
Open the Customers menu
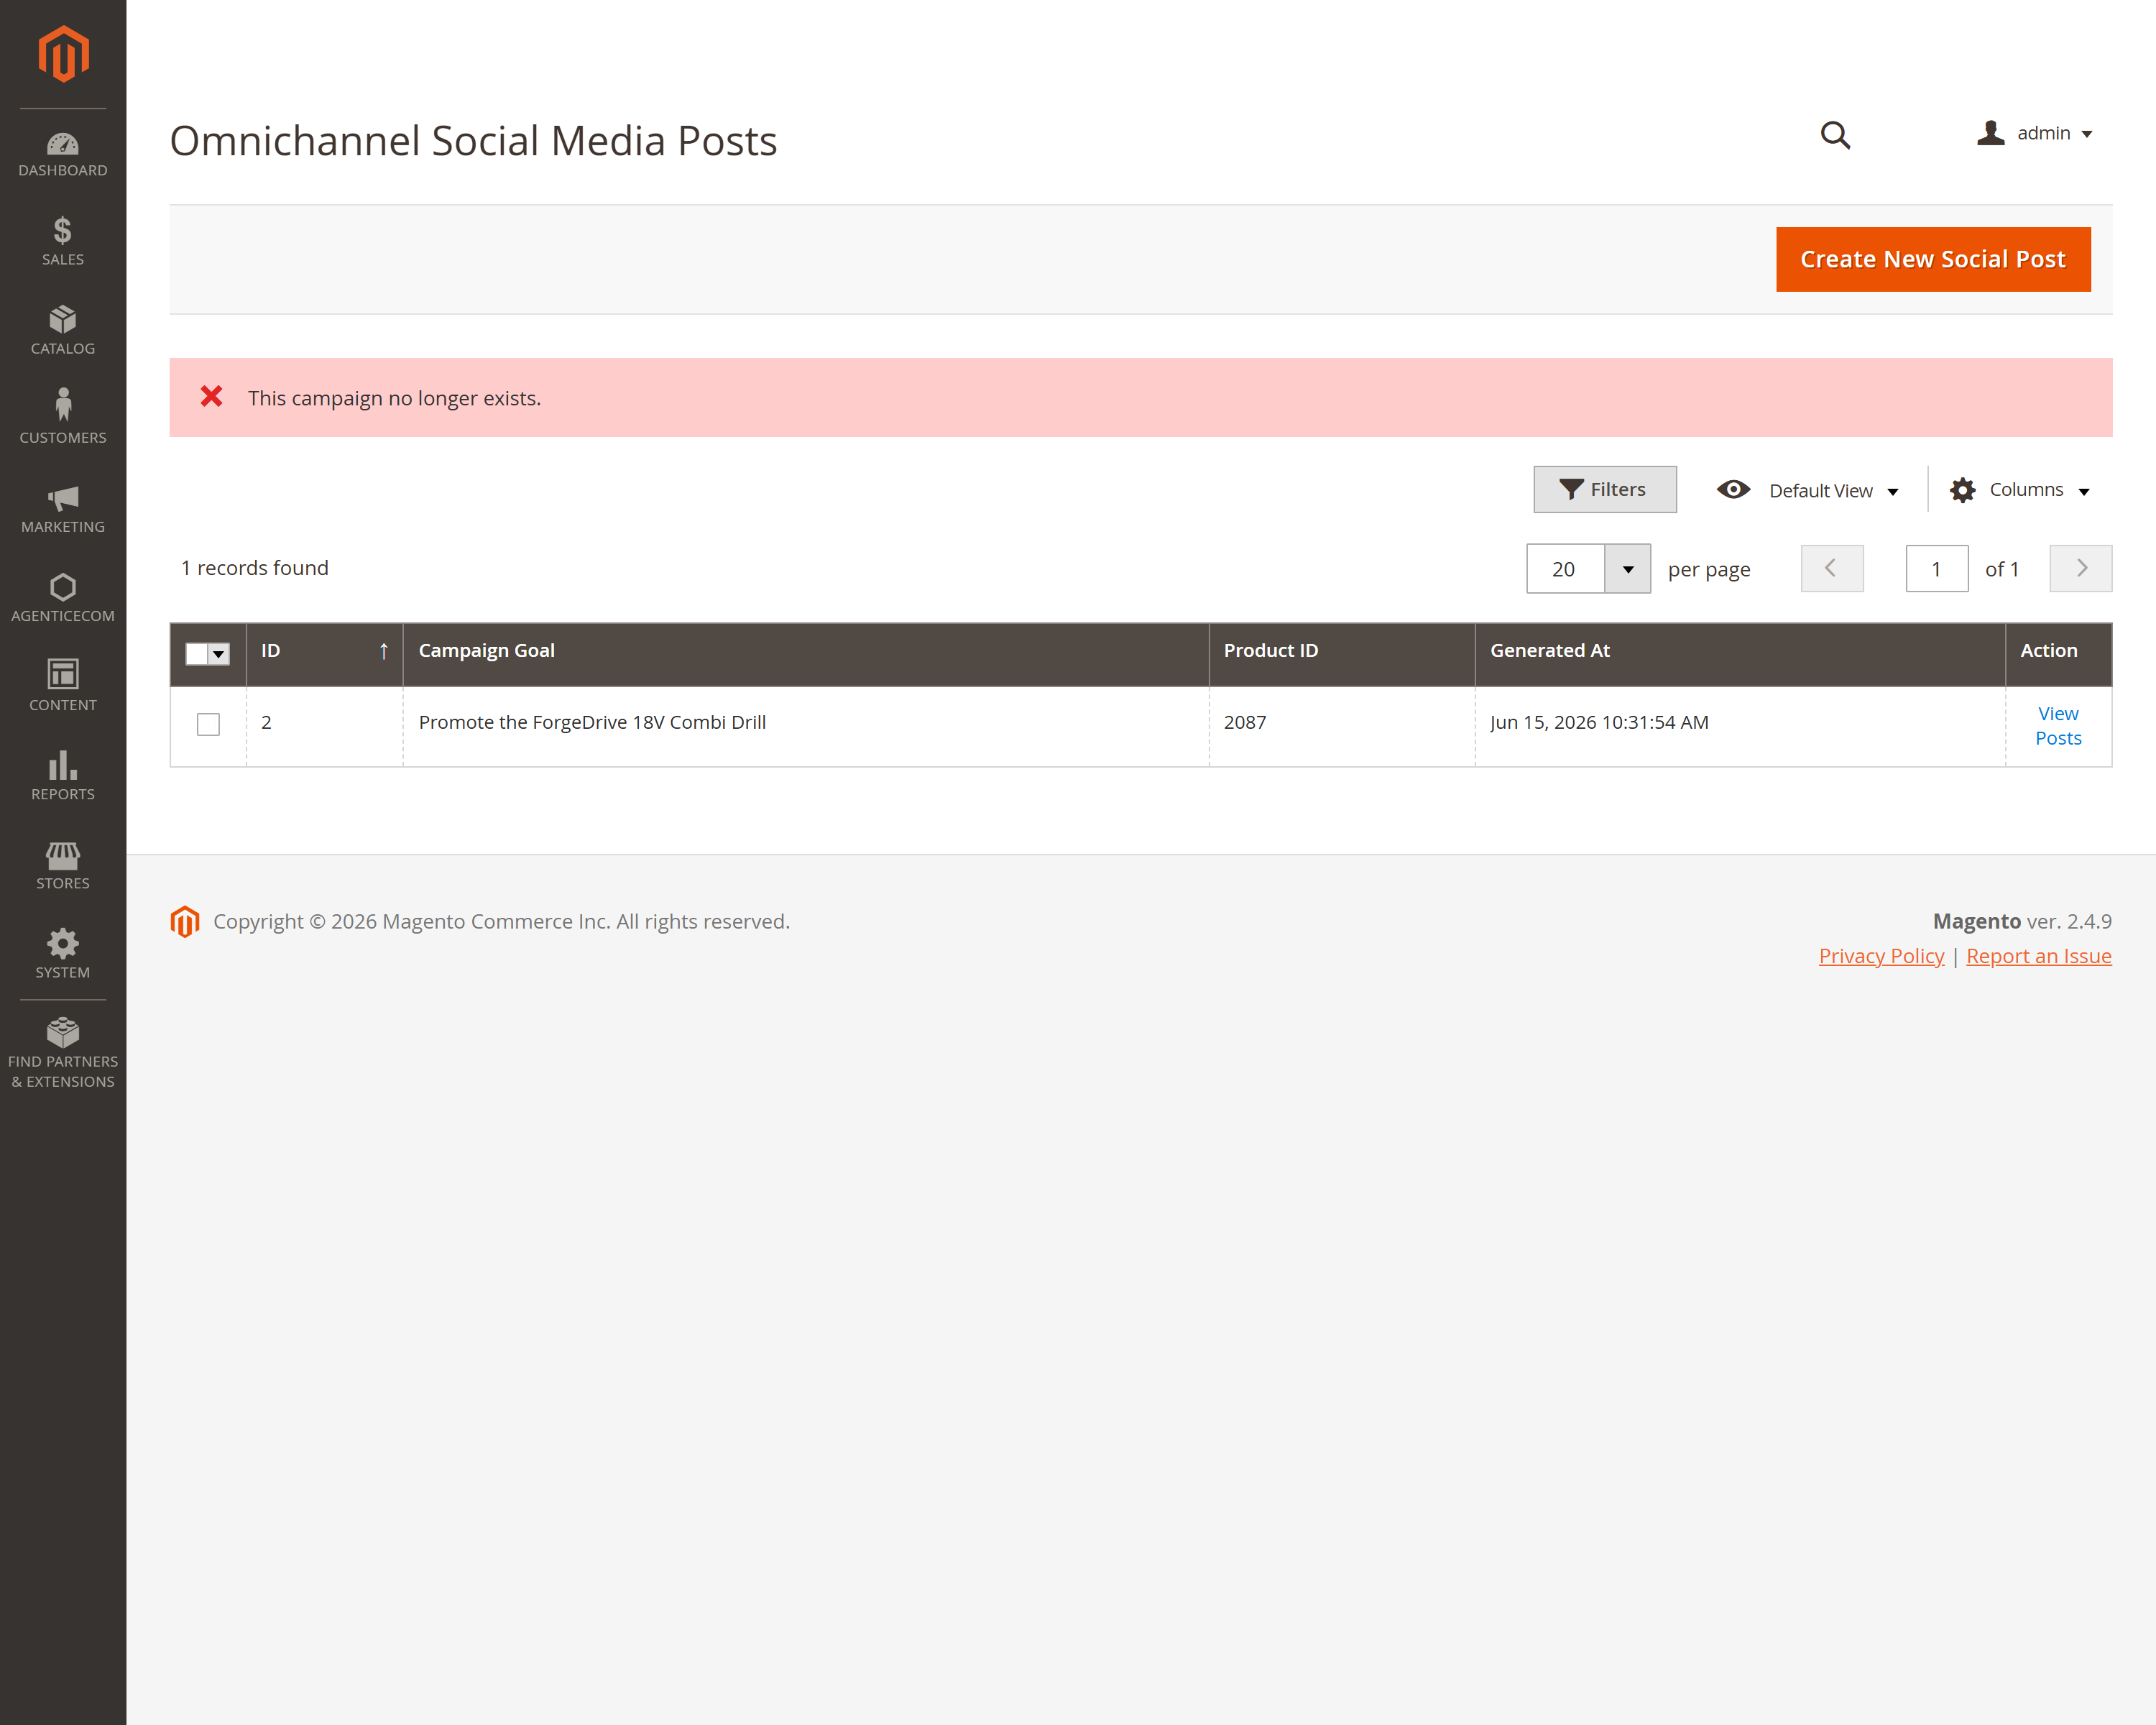tap(63, 417)
